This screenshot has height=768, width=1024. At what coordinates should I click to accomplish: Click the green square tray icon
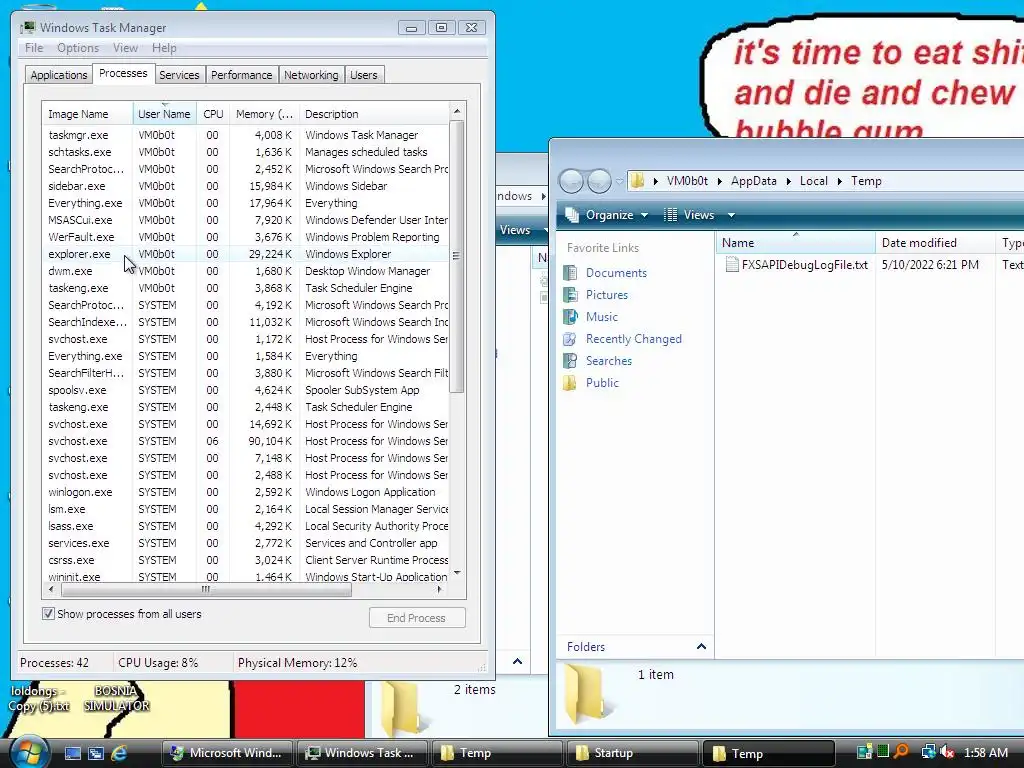883,752
